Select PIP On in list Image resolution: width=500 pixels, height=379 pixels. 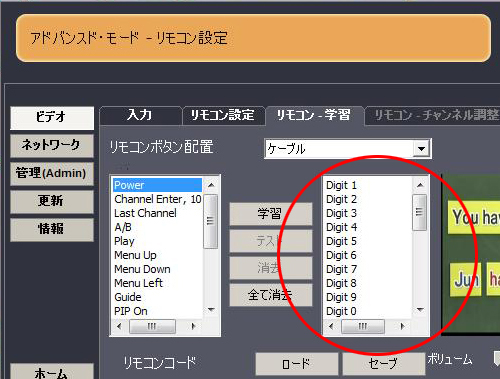coord(158,311)
